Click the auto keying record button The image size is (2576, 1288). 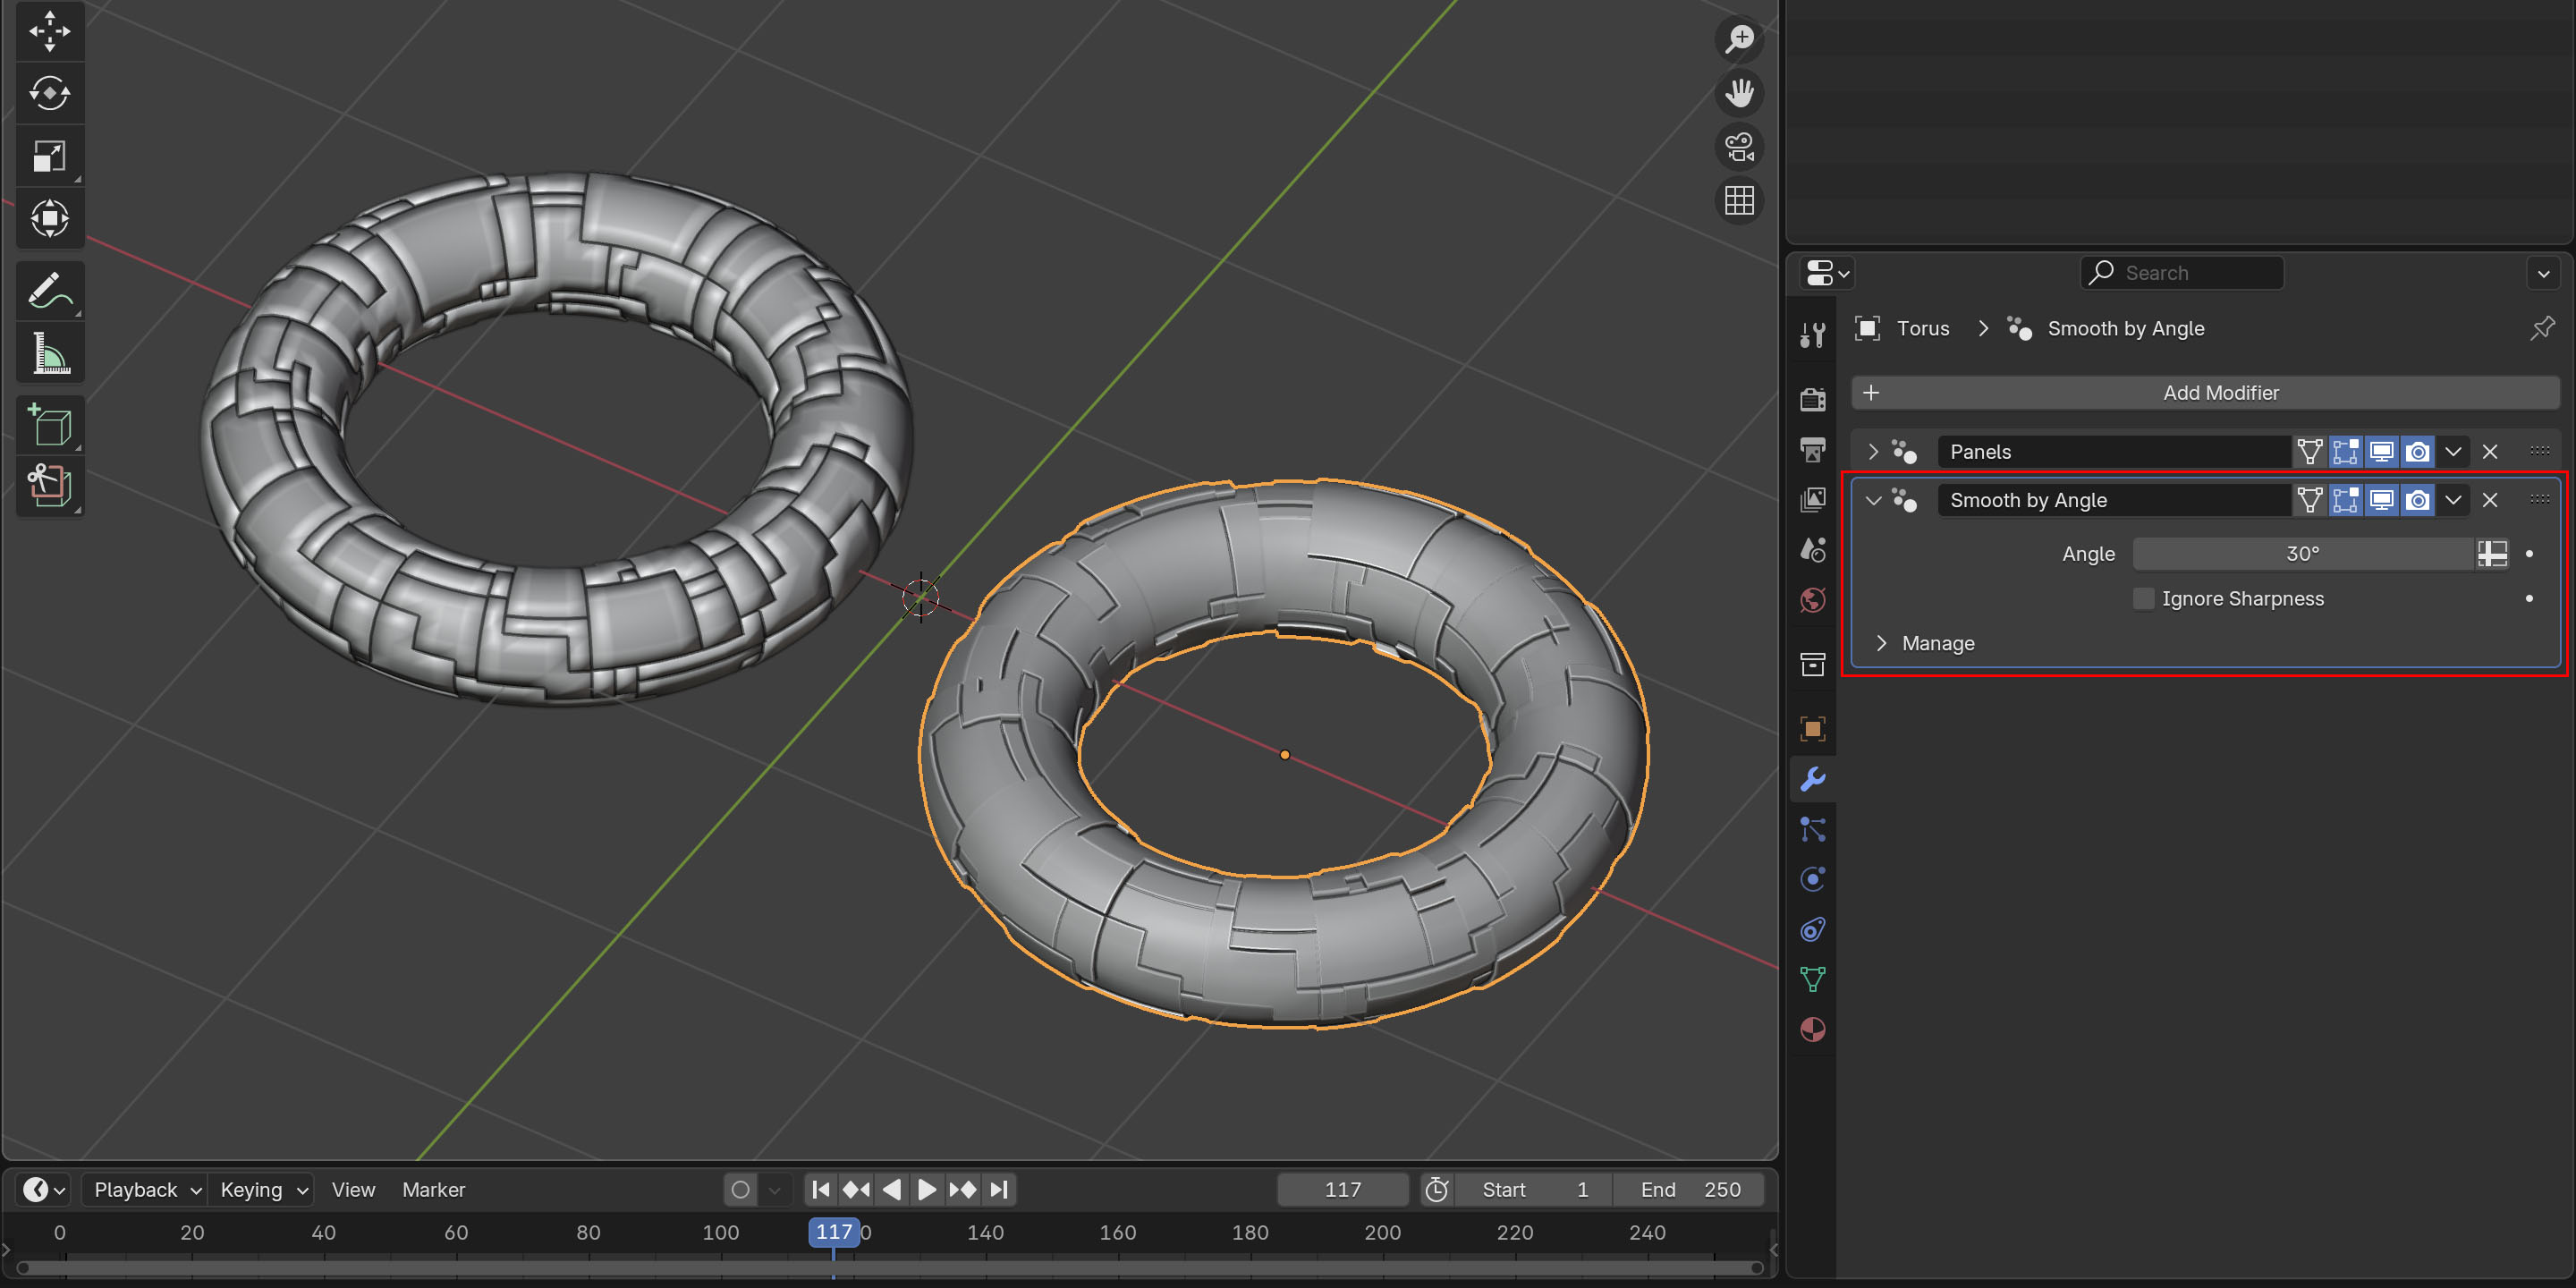click(x=740, y=1189)
